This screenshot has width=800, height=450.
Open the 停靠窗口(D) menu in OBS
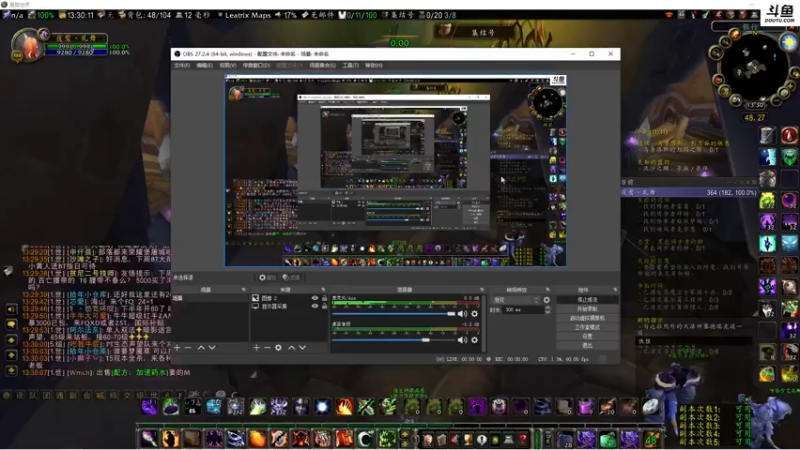coord(256,65)
